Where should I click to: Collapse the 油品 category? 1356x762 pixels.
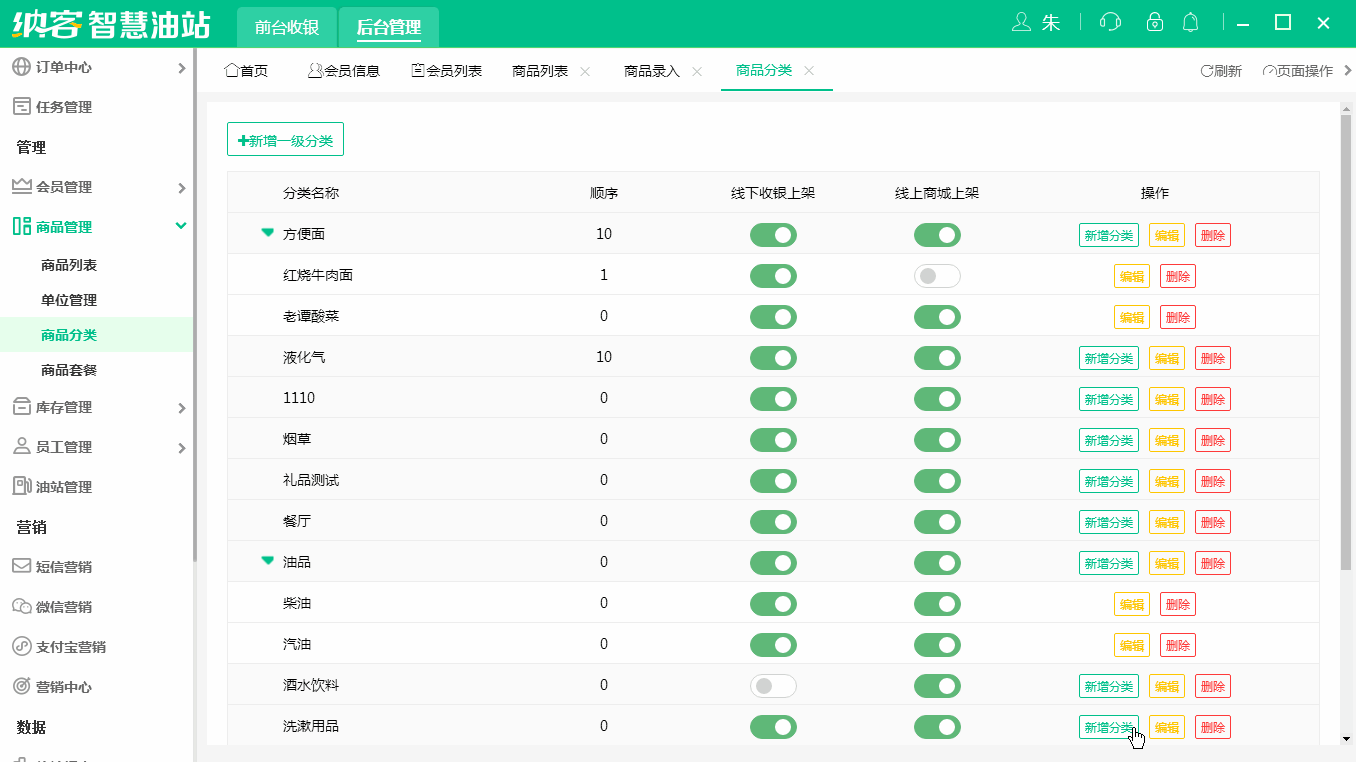(x=266, y=562)
